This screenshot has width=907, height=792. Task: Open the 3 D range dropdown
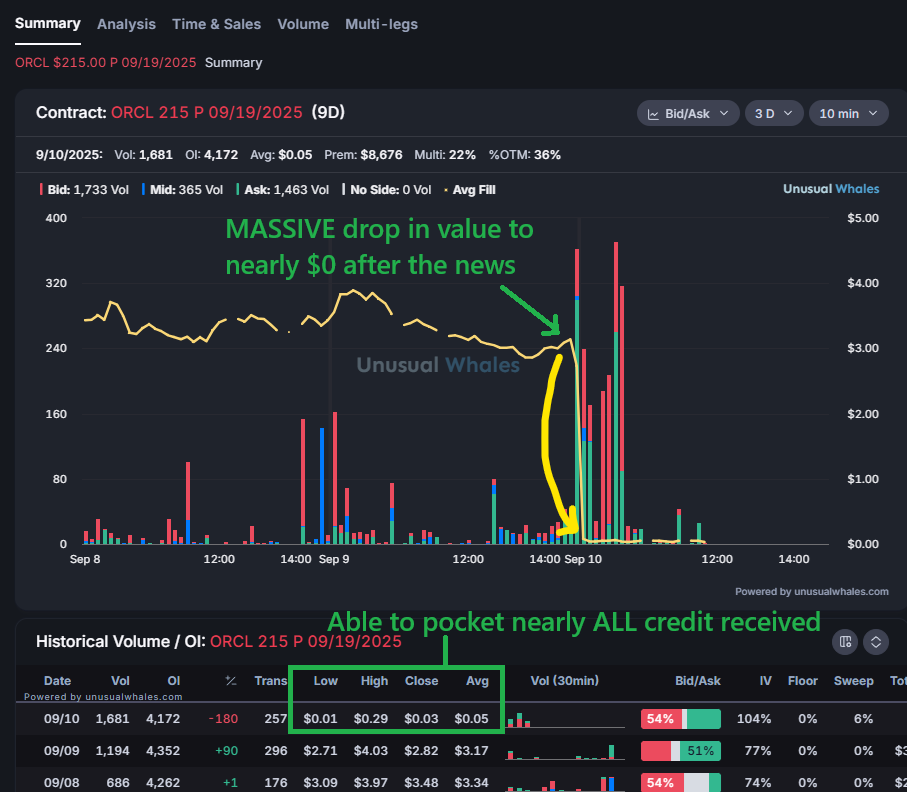(773, 113)
